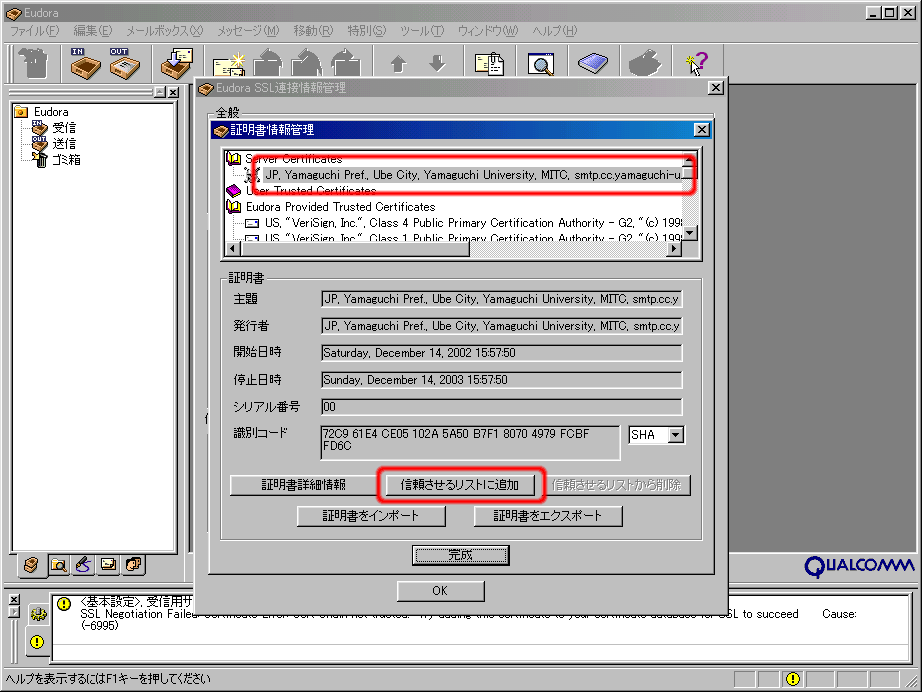The width and height of the screenshot is (922, 692).
Task: Click the yellow warning icon tab
Action: [36, 642]
